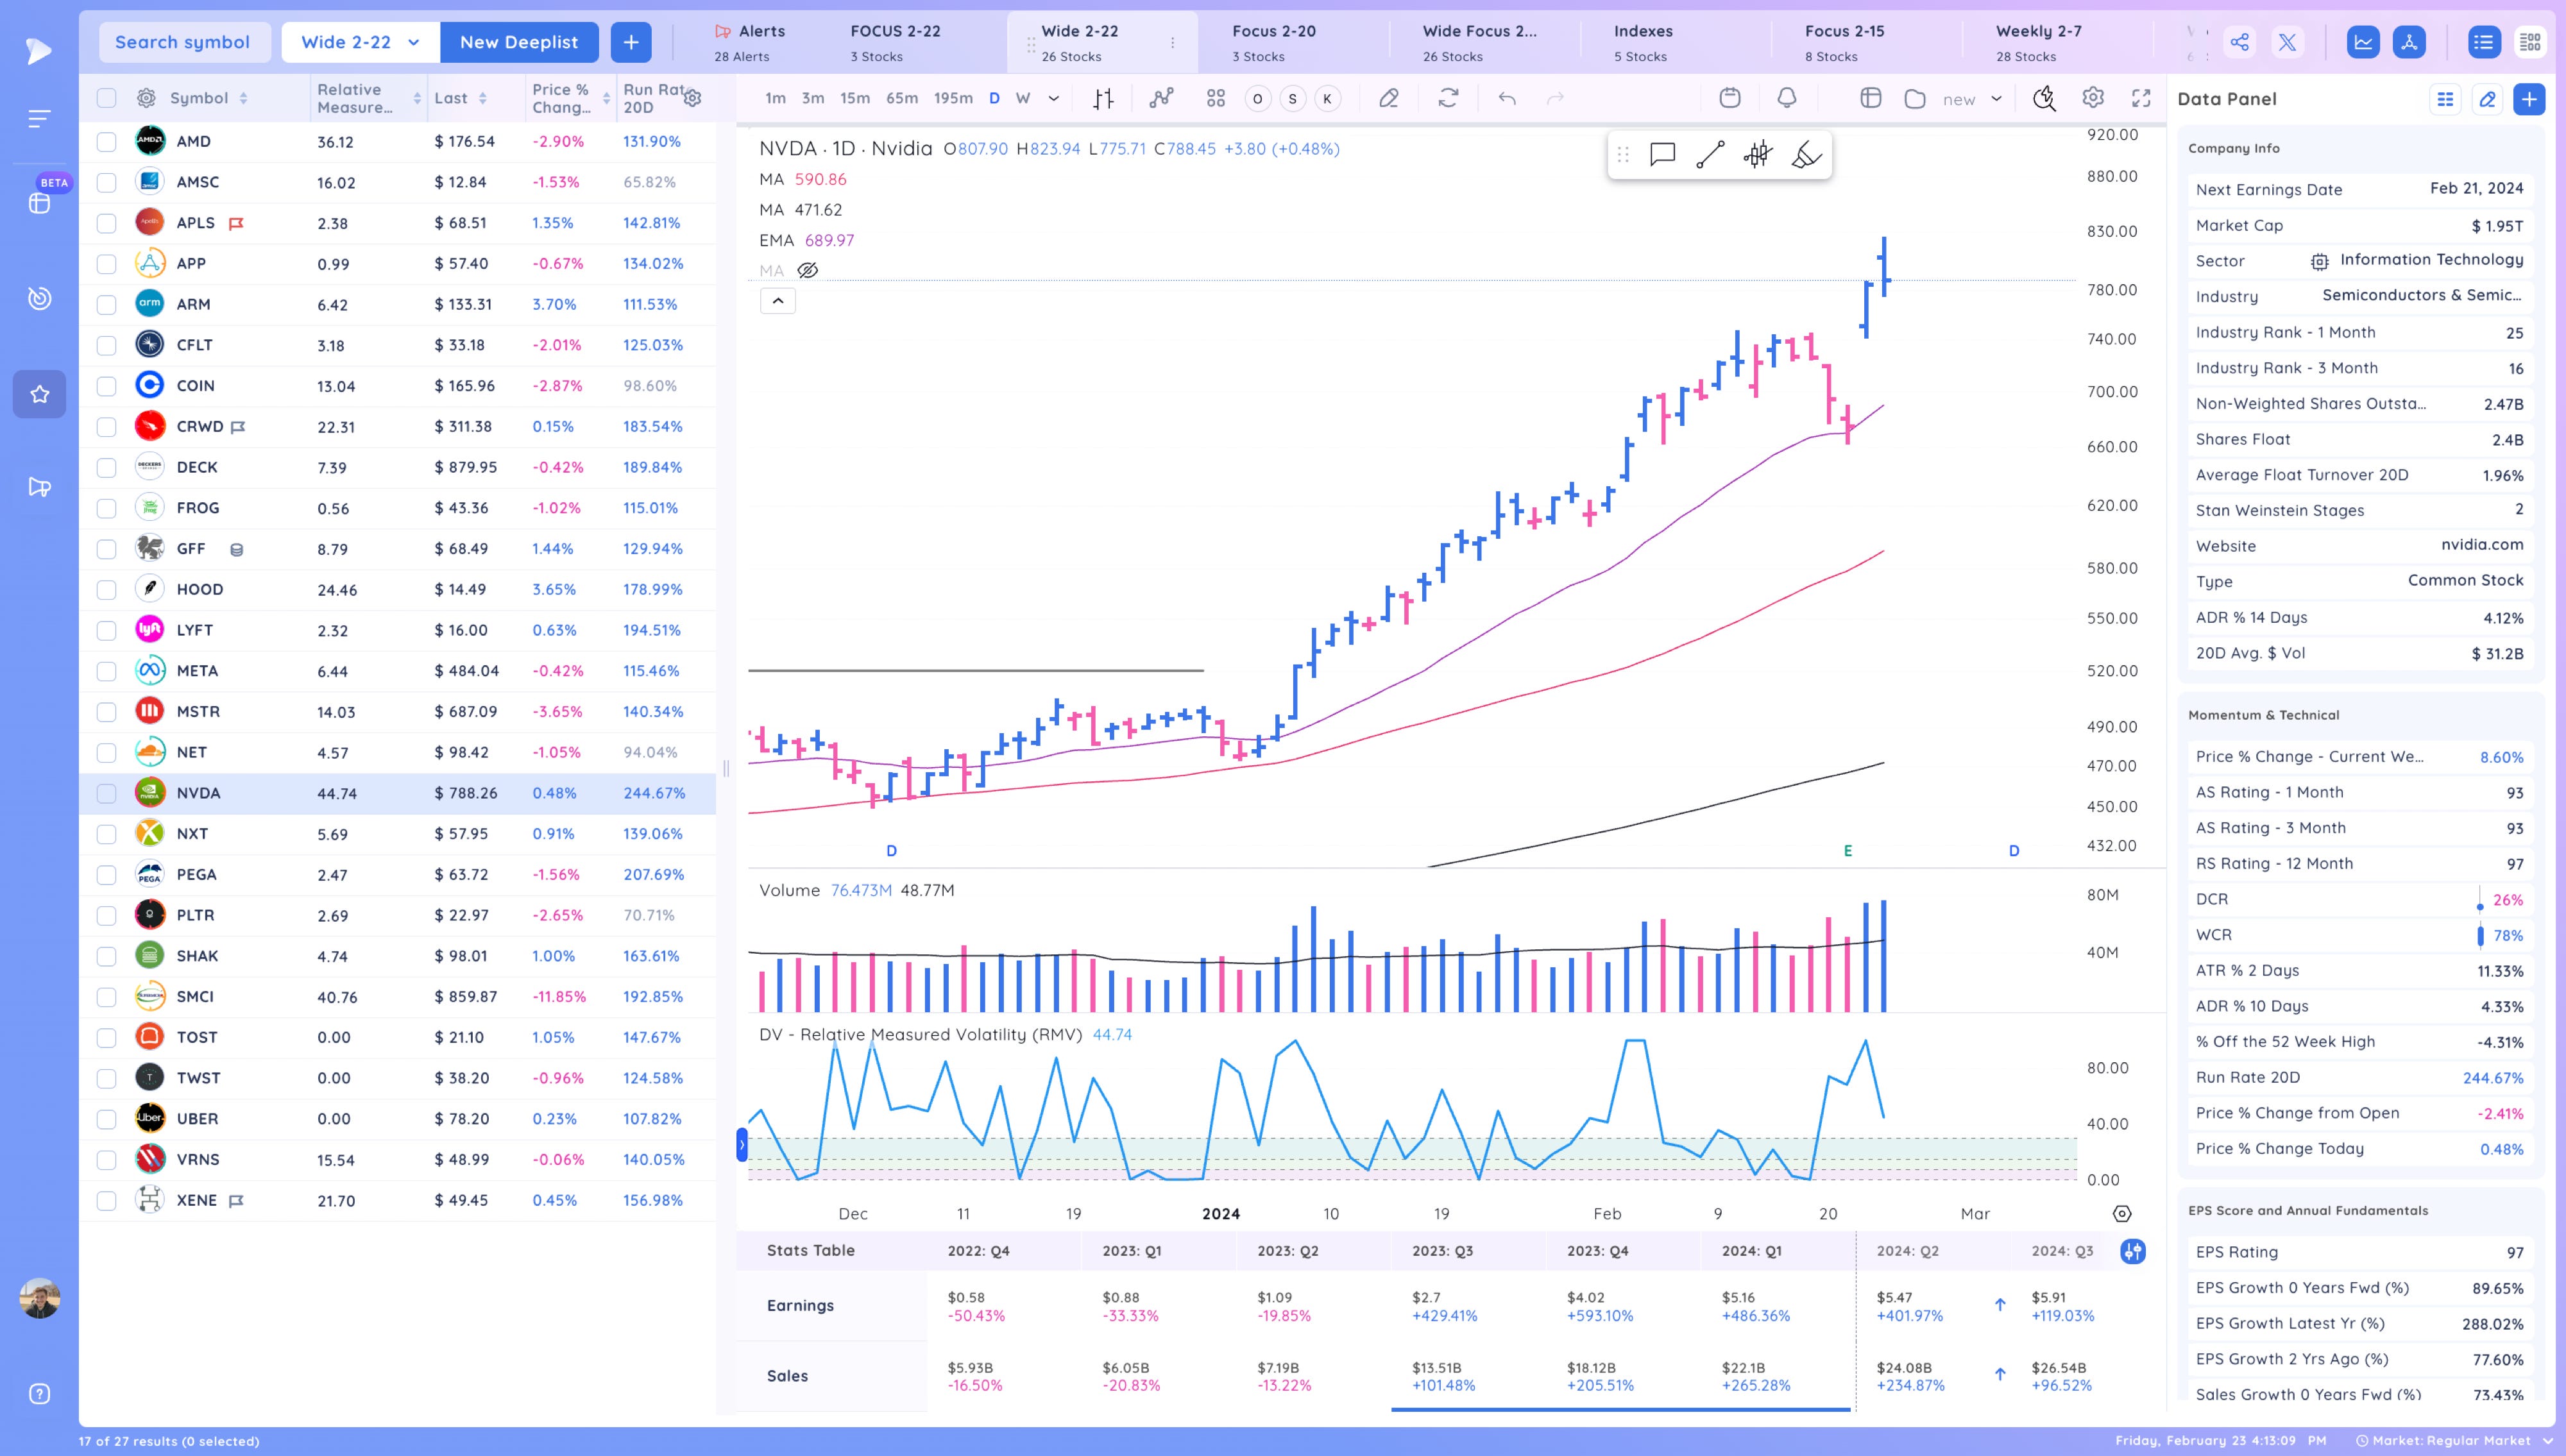
Task: Click the DCR indicator slider
Action: (2480, 899)
